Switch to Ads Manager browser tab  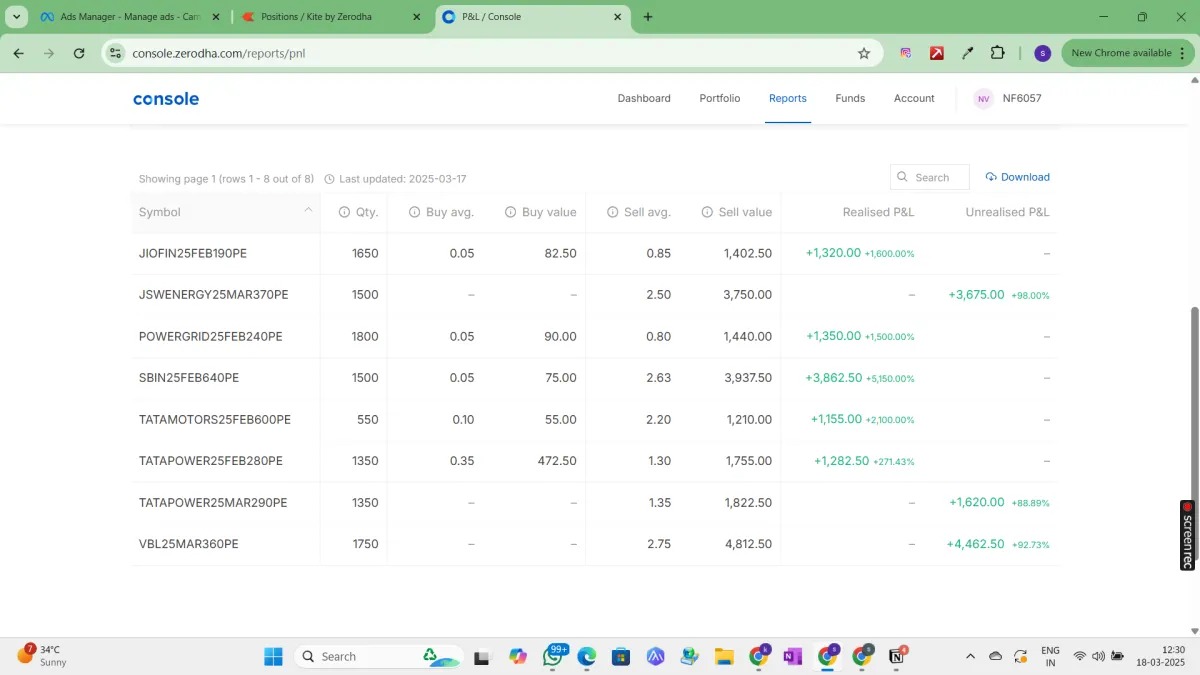[130, 17]
